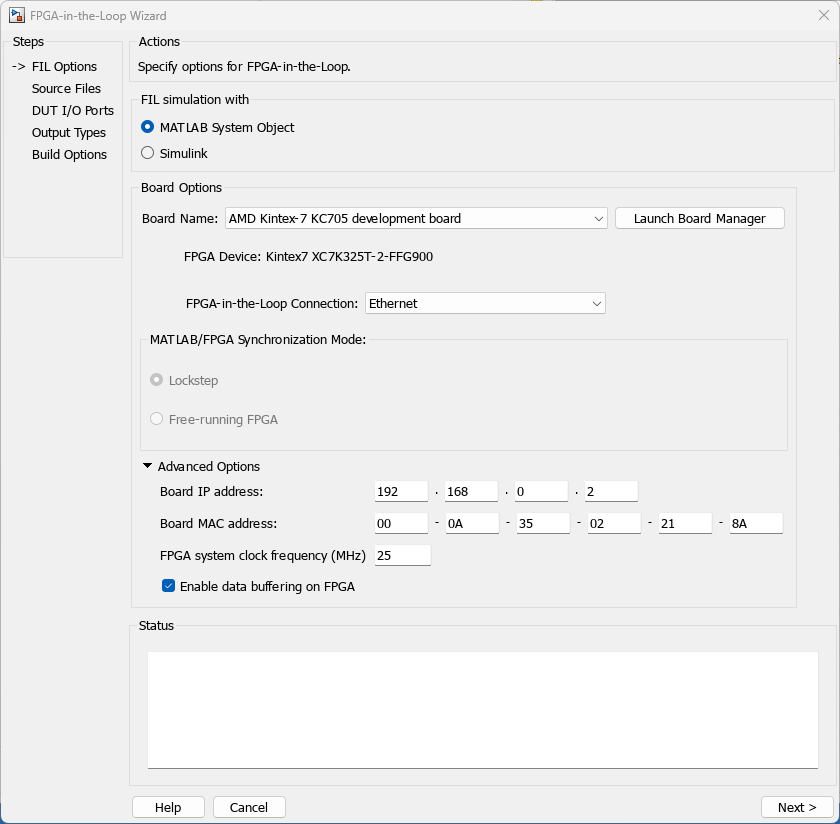This screenshot has height=824, width=840.
Task: Click the Specify options for FPGA-in-the-Loop text
Action: [244, 66]
